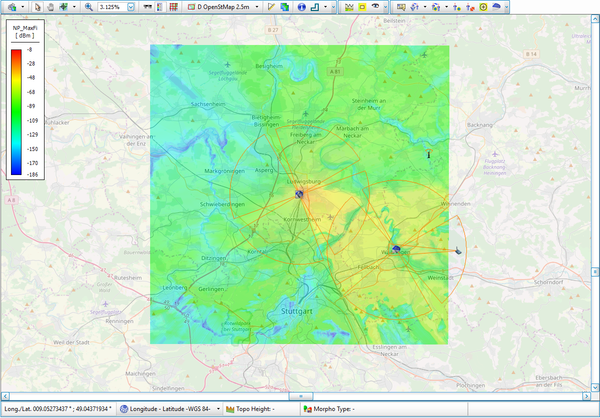
Task: Click the print/export globe icon in toolbar
Action: click(12, 7)
